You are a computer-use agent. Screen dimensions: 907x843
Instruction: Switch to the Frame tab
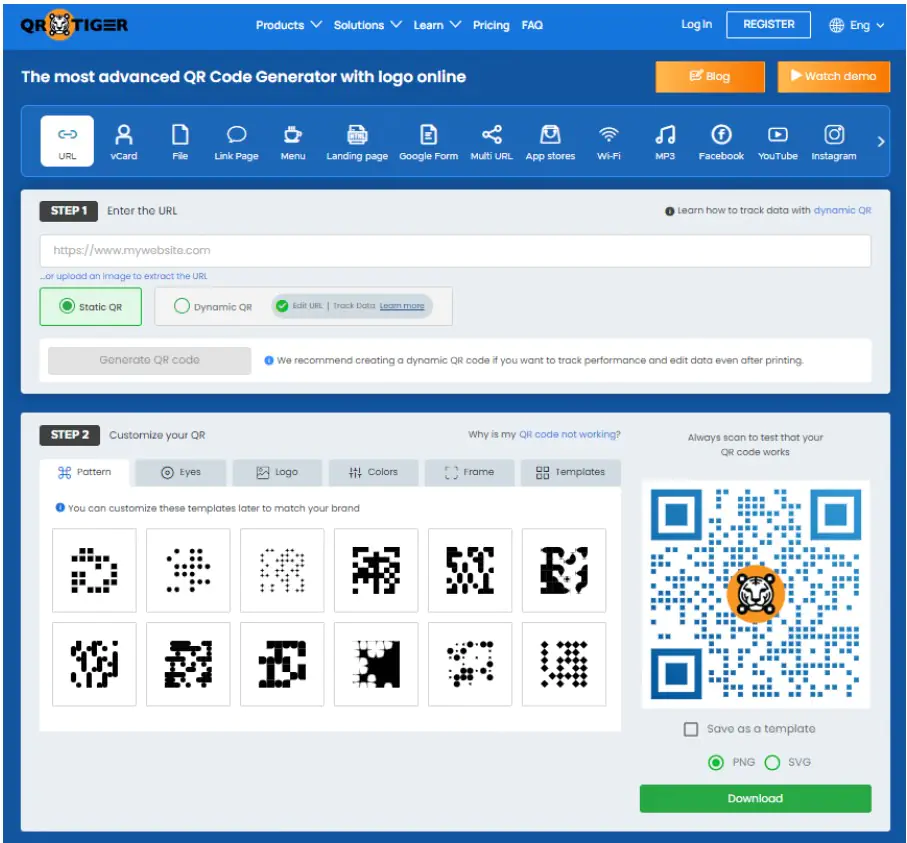(469, 472)
